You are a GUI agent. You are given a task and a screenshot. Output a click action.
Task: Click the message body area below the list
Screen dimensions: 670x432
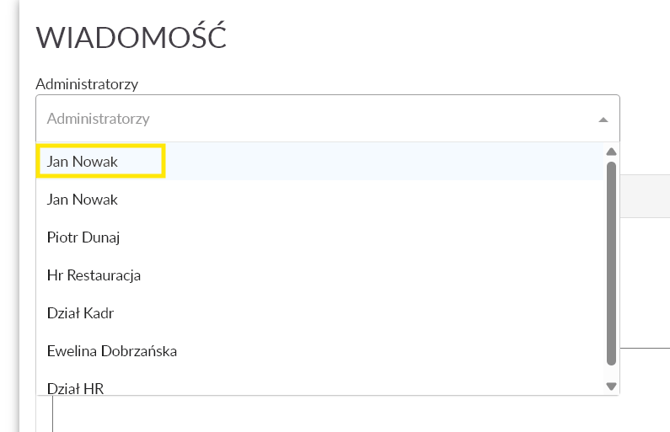coord(300,415)
